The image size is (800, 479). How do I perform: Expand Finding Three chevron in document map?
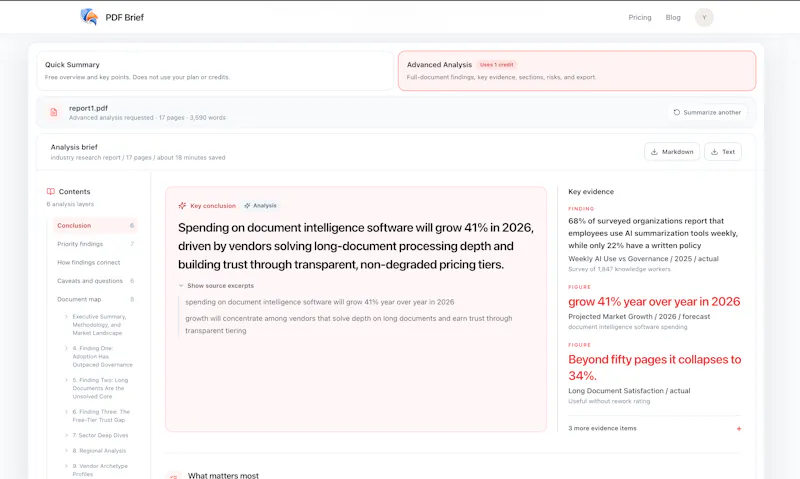[x=66, y=412]
